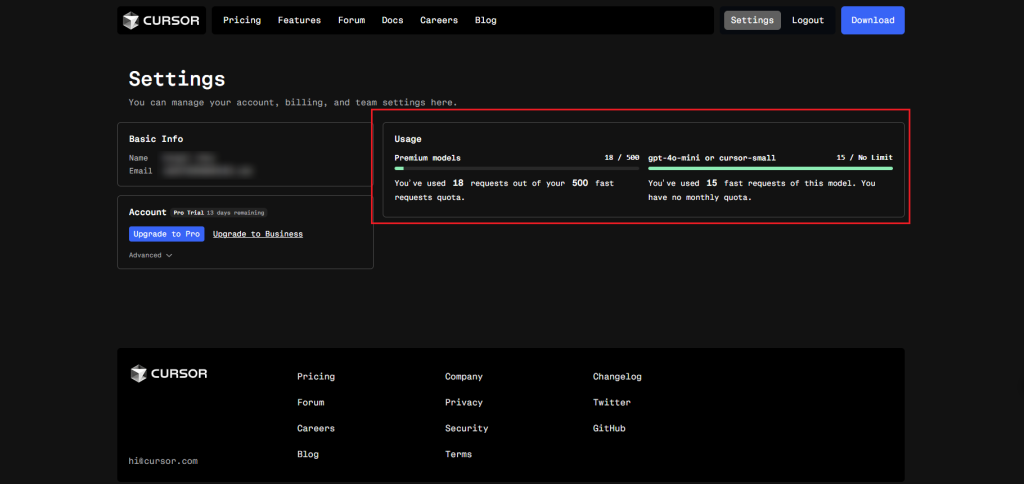The height and width of the screenshot is (484, 1024).
Task: Open the Privacy link in the footer
Action: tap(463, 403)
